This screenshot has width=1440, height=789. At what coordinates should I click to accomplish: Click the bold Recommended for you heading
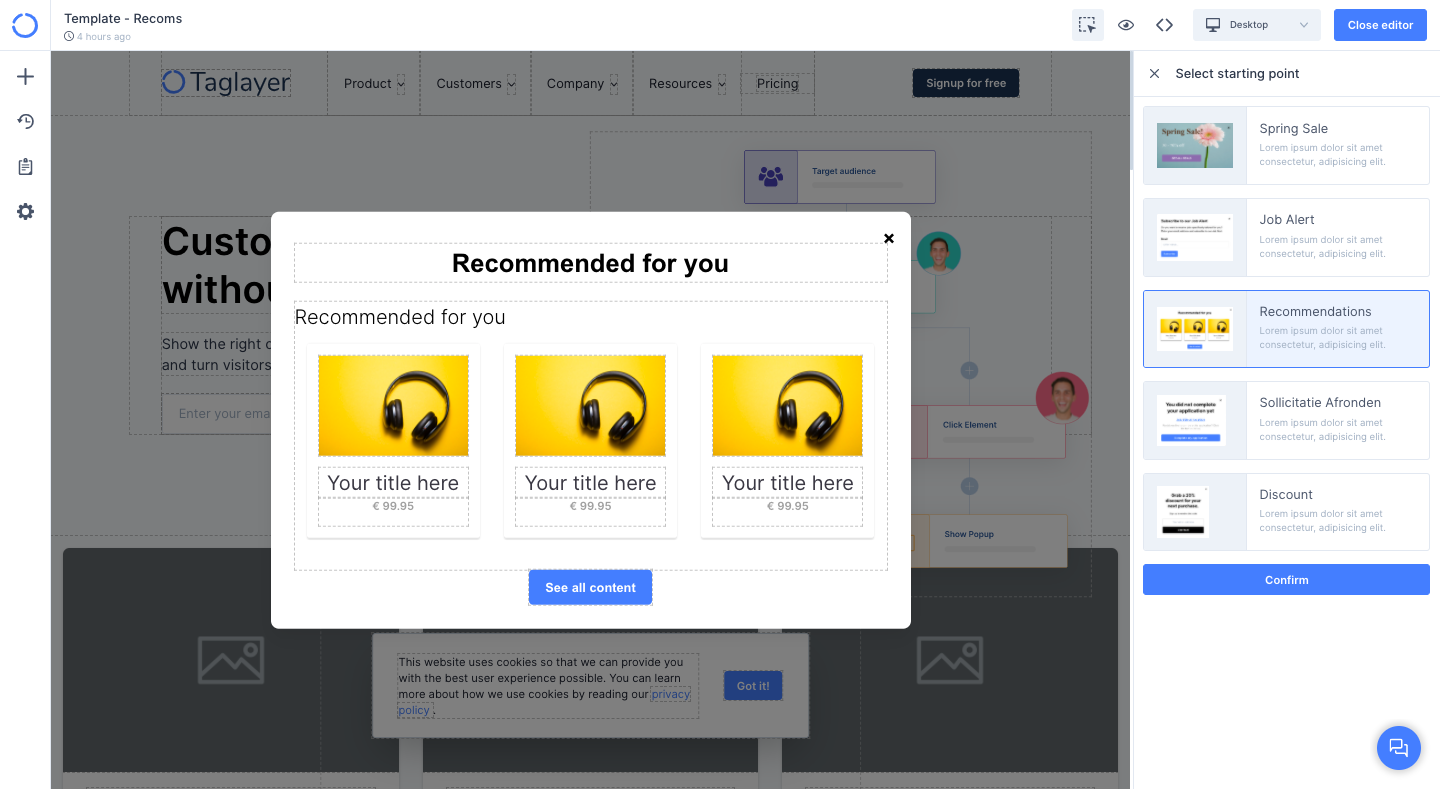pyautogui.click(x=590, y=263)
